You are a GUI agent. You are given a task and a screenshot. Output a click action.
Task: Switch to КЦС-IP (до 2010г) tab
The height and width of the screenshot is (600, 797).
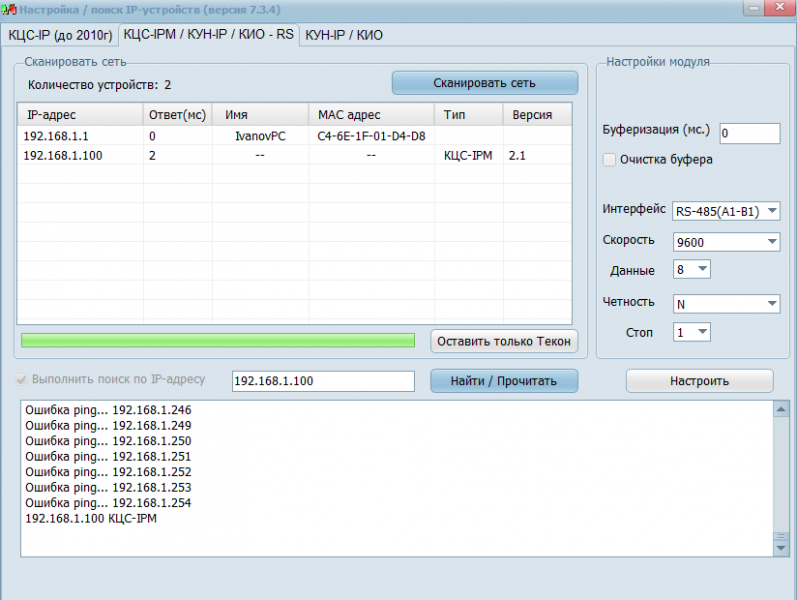point(60,35)
